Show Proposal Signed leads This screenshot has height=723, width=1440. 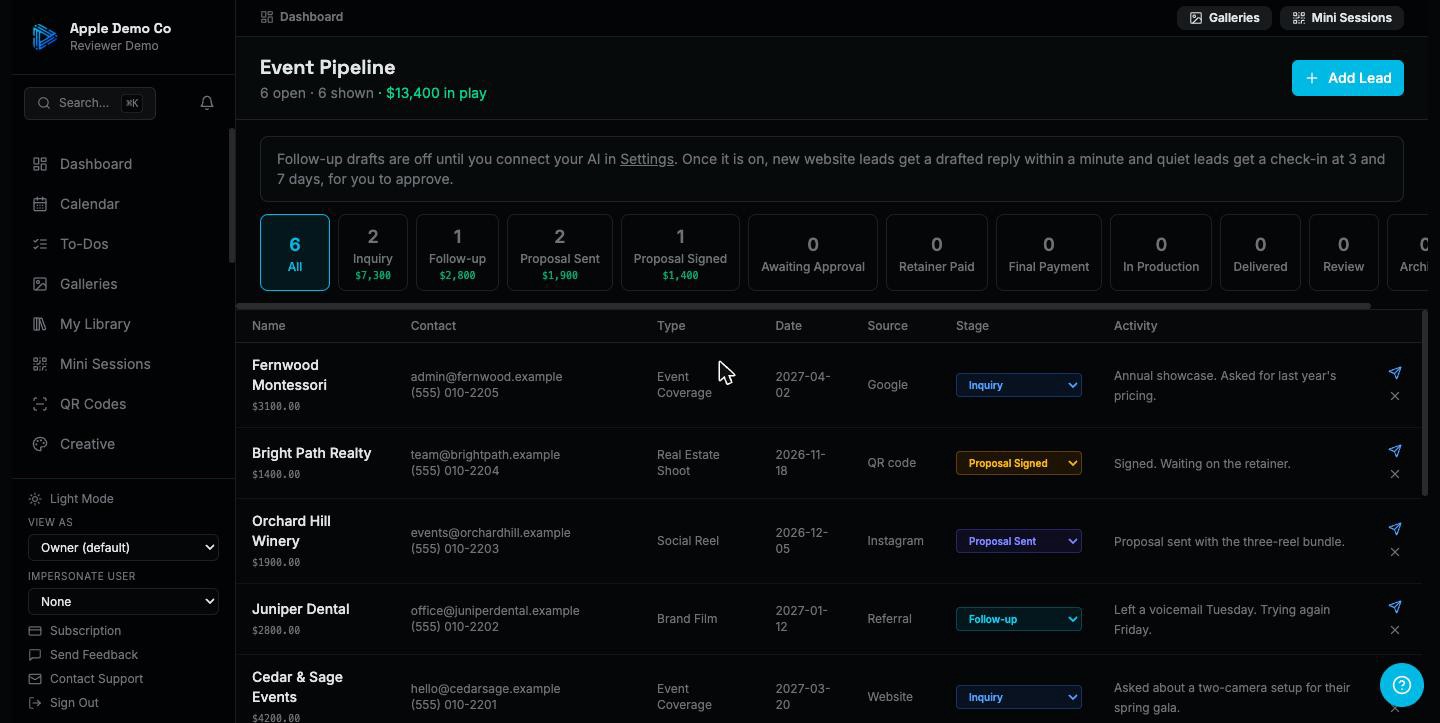tap(680, 252)
